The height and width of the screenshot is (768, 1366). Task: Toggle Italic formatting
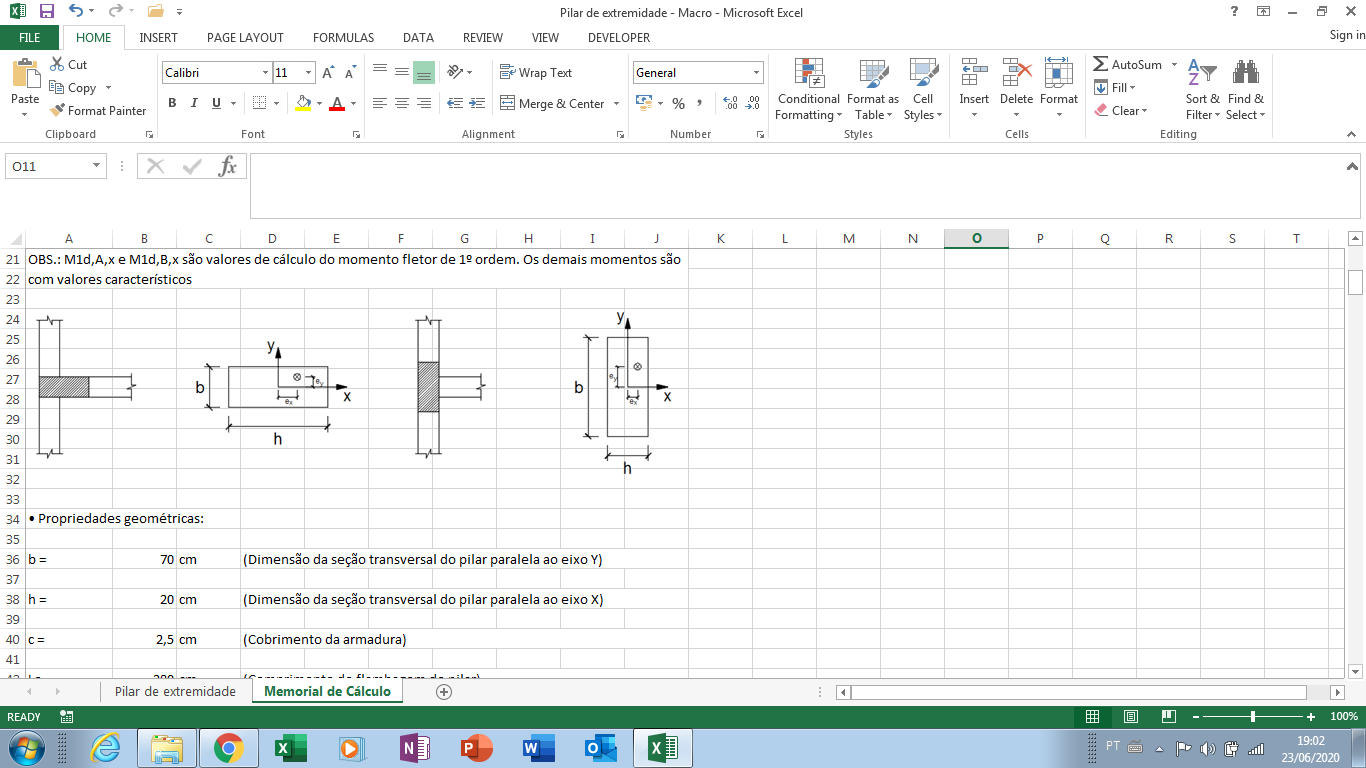pyautogui.click(x=194, y=103)
